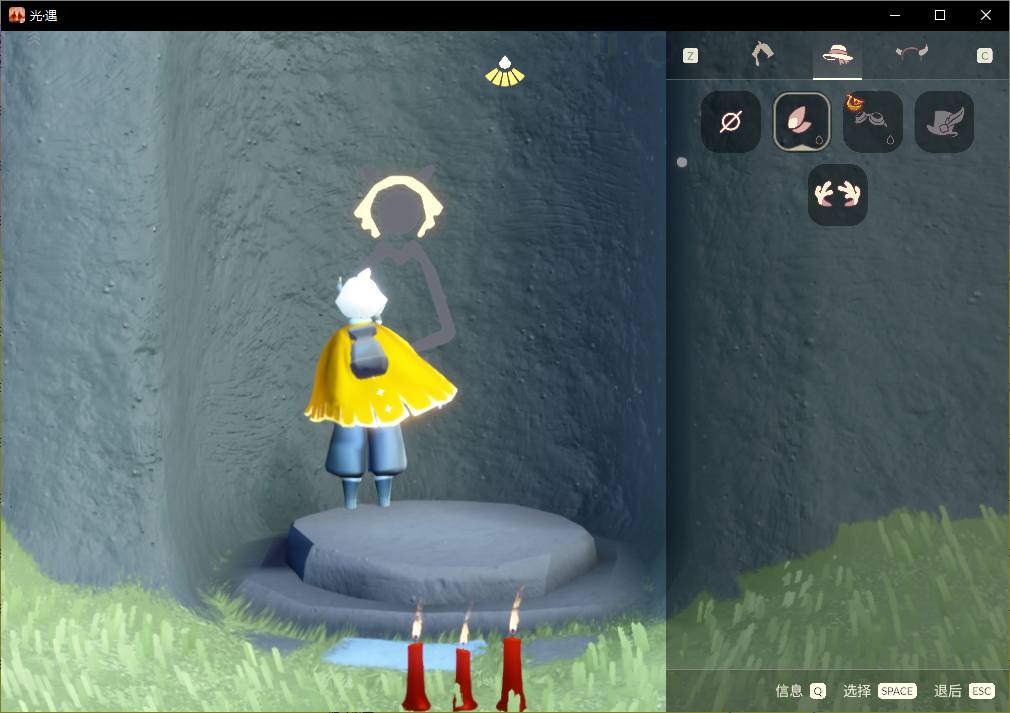The width and height of the screenshot is (1010, 713).
Task: Select the feathered witch hat
Action: pyautogui.click(x=944, y=121)
